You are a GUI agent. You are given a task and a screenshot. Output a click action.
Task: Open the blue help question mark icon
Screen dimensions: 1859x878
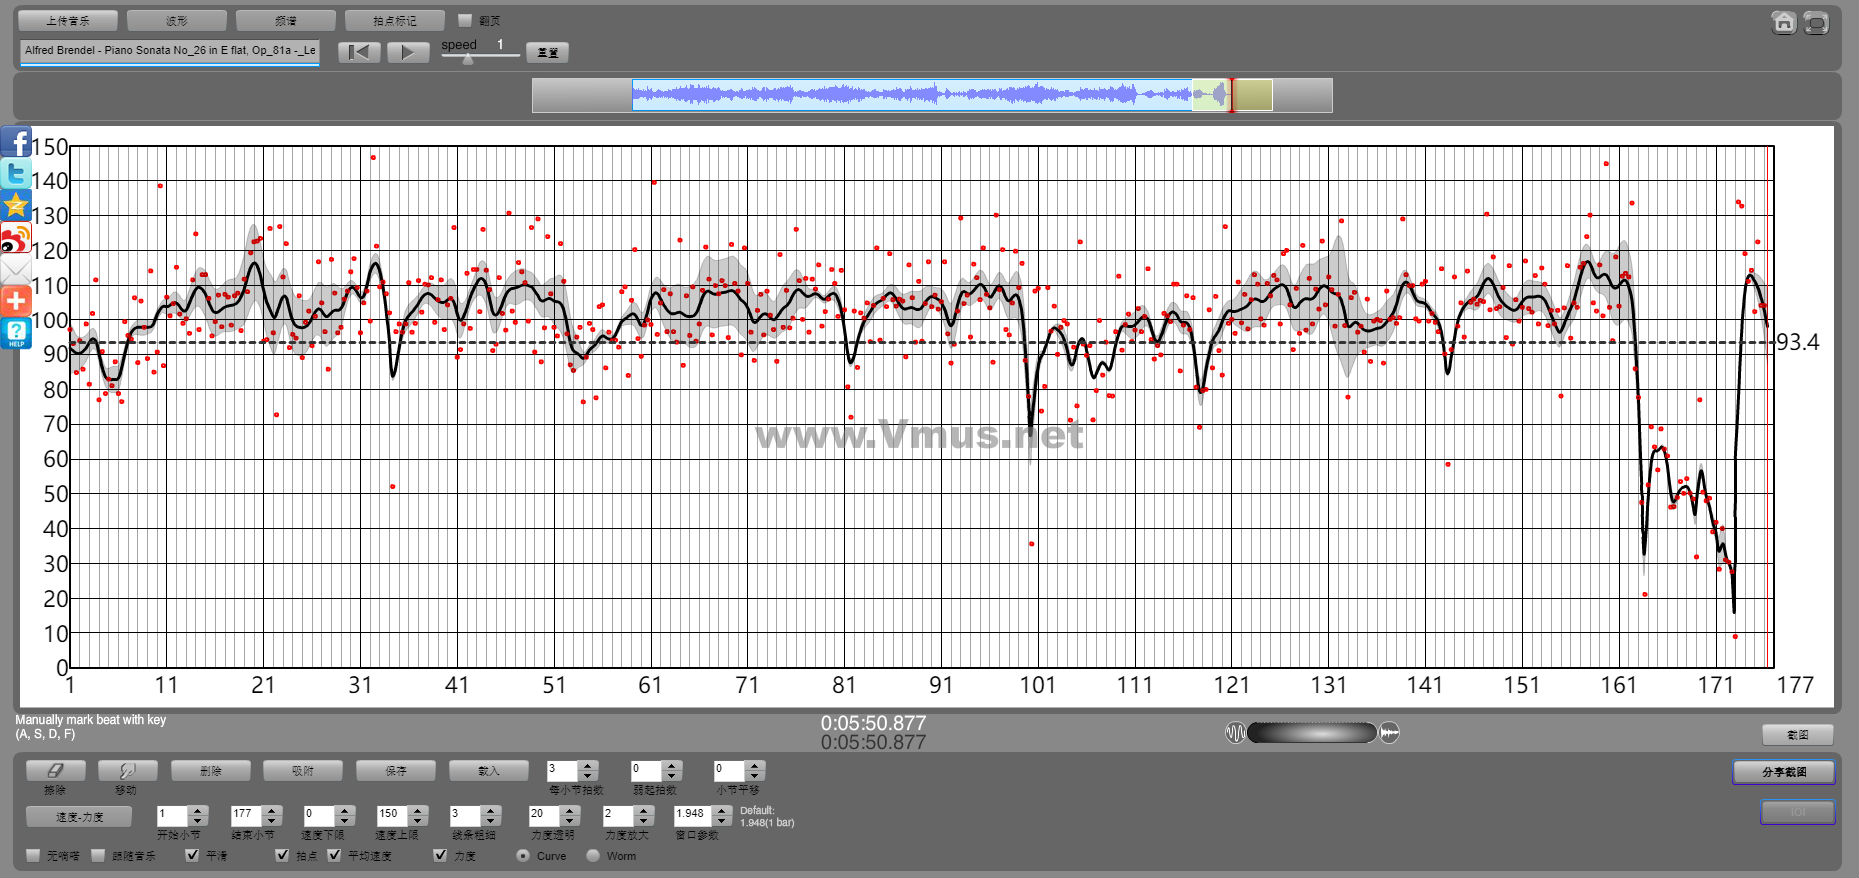click(x=16, y=333)
